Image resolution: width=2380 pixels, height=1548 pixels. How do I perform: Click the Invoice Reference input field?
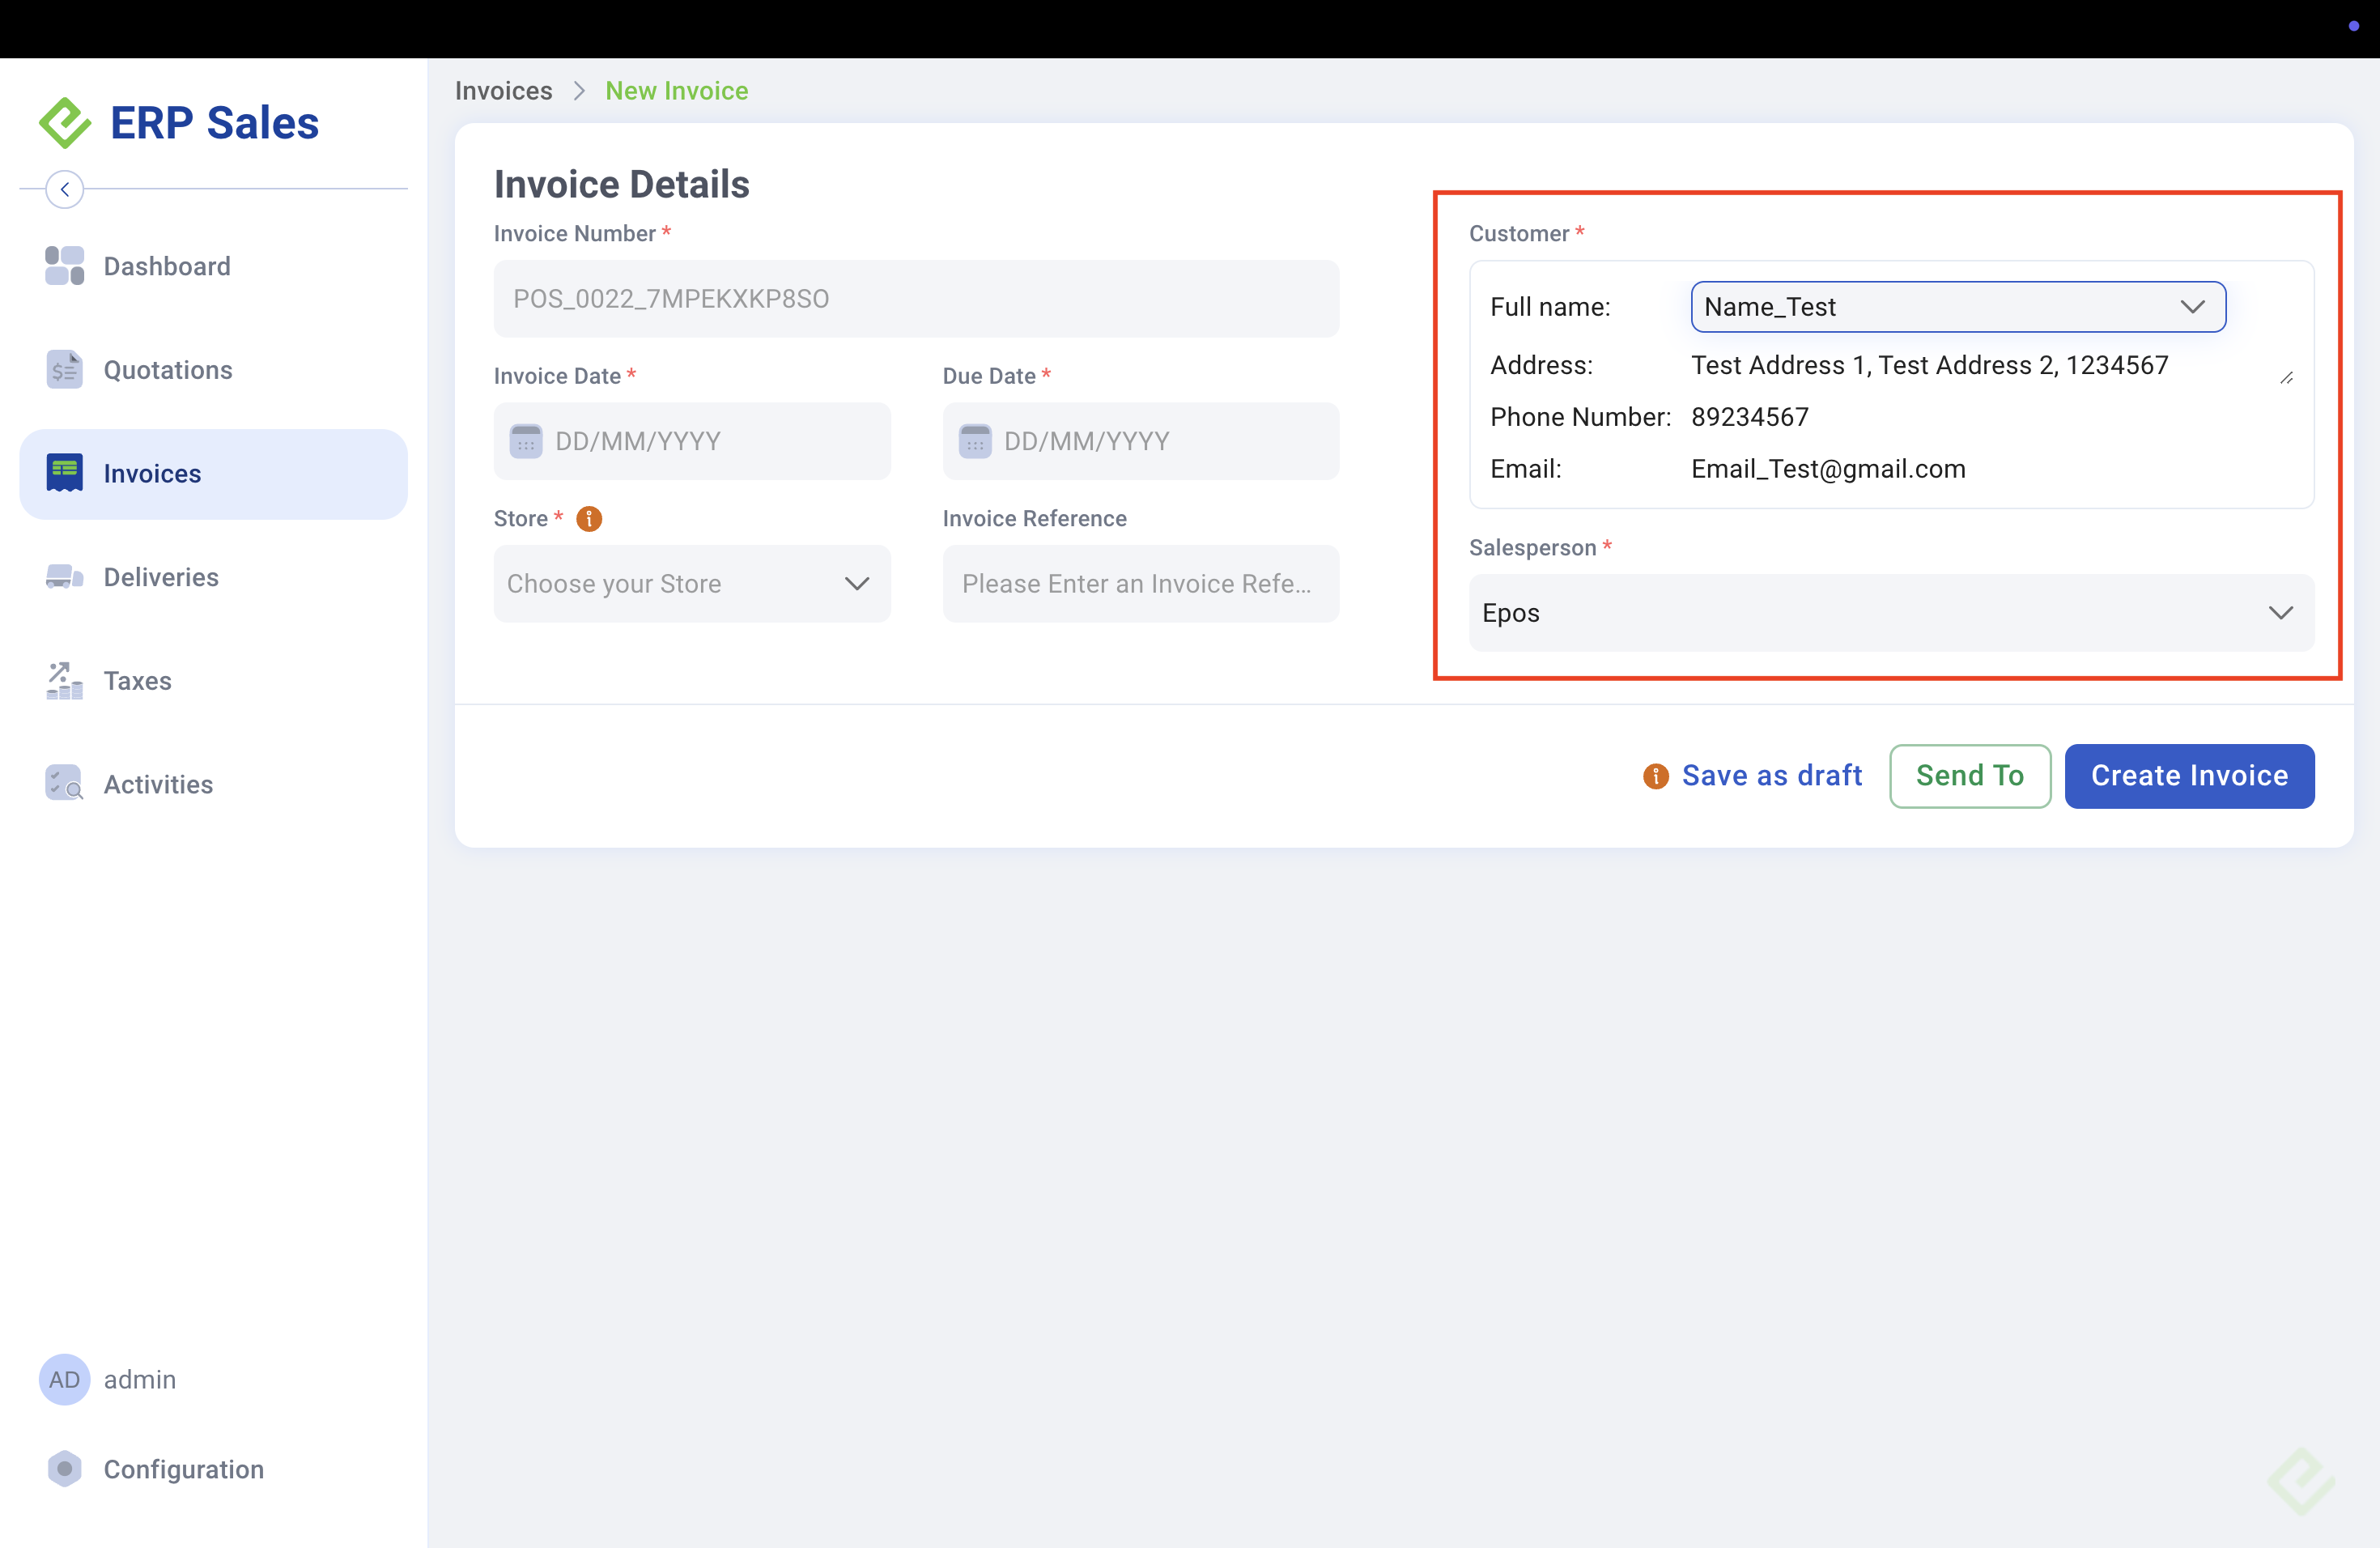tap(1141, 584)
